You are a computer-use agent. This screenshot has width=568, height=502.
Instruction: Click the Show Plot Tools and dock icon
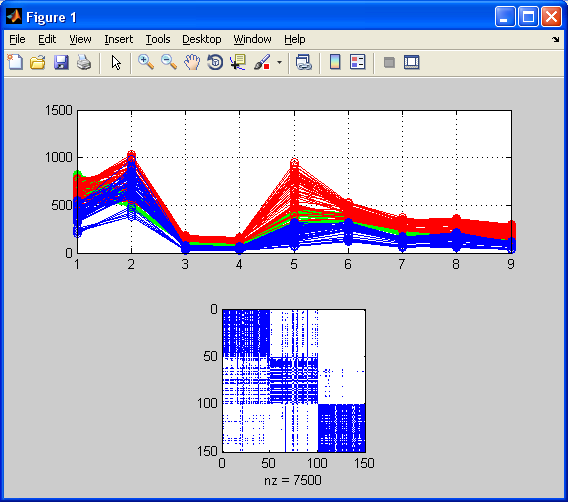tap(412, 62)
